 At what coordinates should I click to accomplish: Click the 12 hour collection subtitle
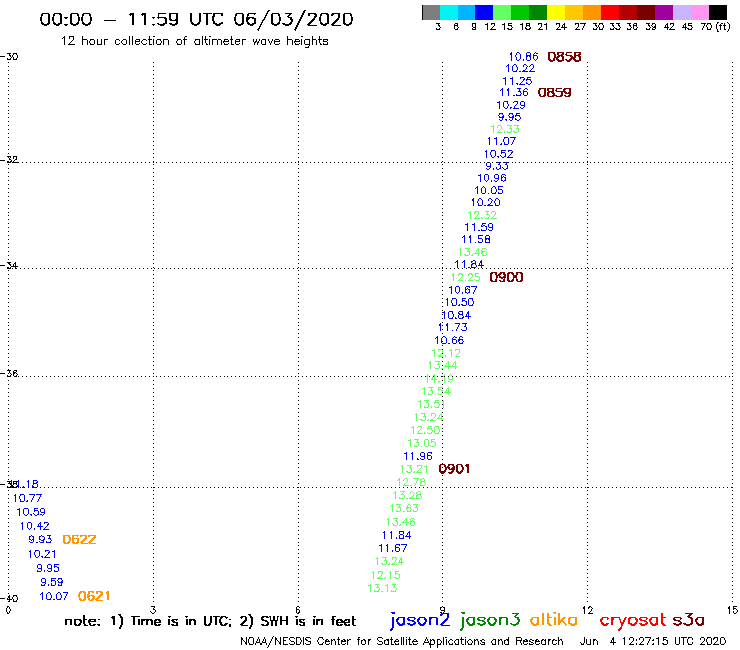(x=194, y=41)
